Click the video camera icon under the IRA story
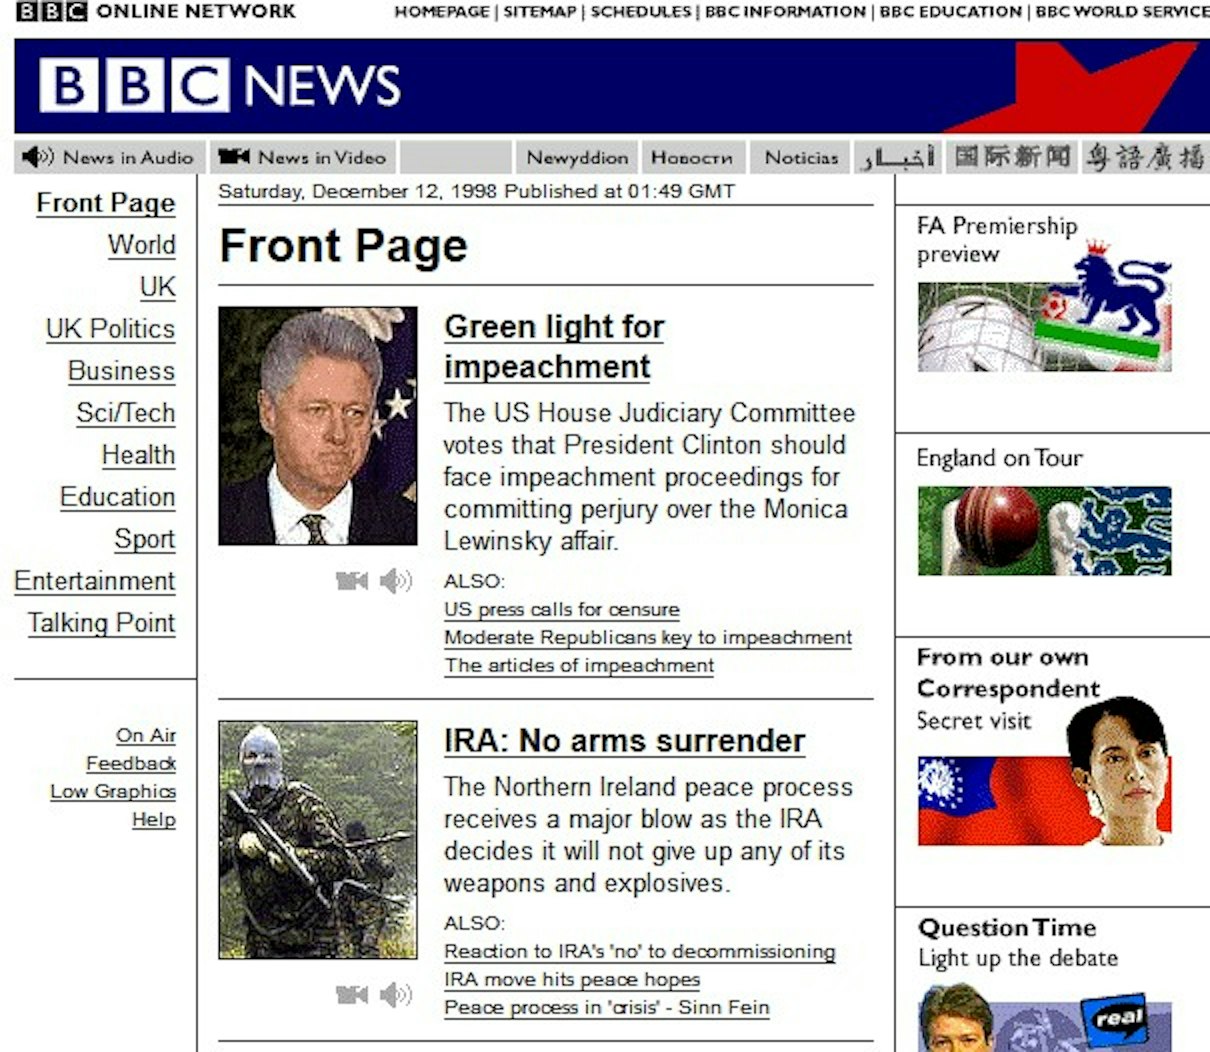Screen dimensions: 1210x1052 pyautogui.click(x=352, y=994)
